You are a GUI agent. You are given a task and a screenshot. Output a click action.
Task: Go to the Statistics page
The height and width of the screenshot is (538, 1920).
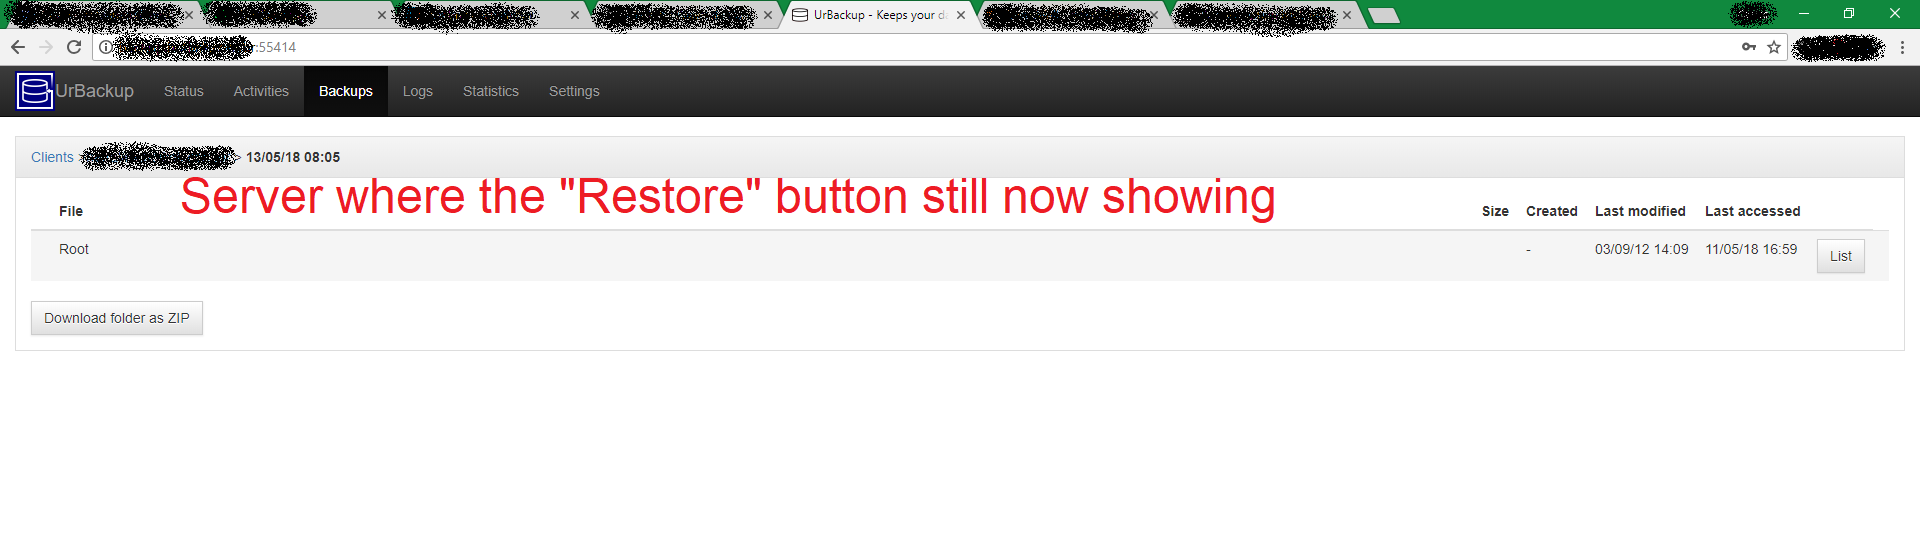coord(491,91)
